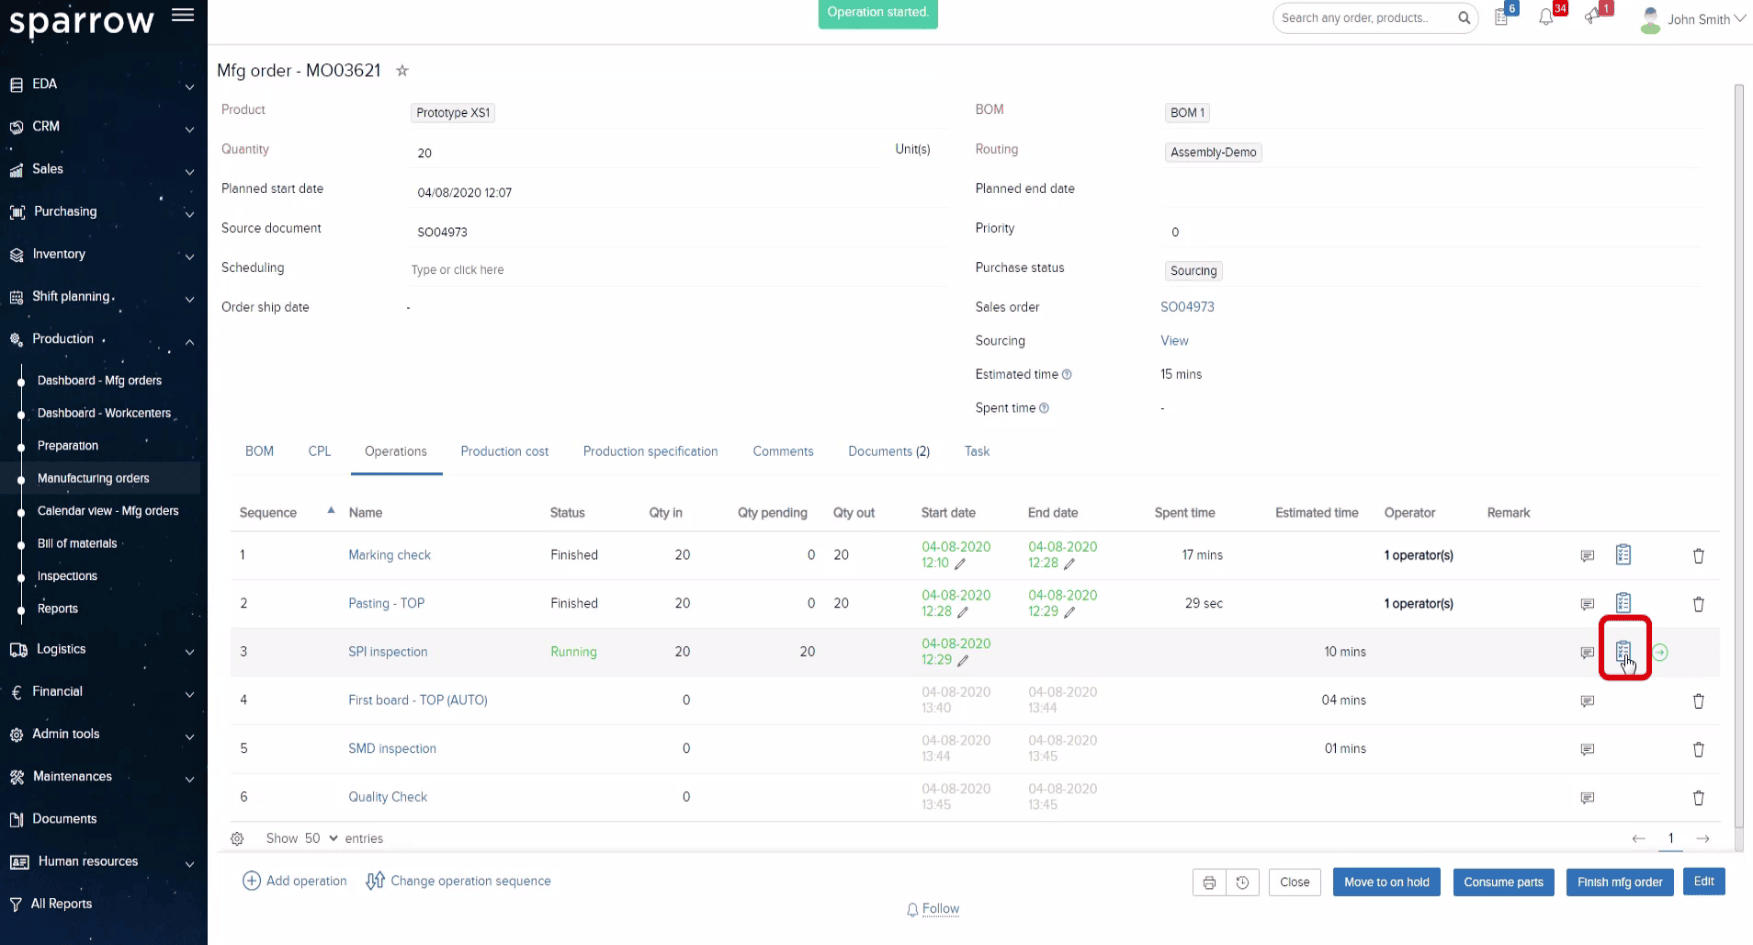
Task: Click the green arrow icon on SPI inspection
Action: tap(1660, 652)
